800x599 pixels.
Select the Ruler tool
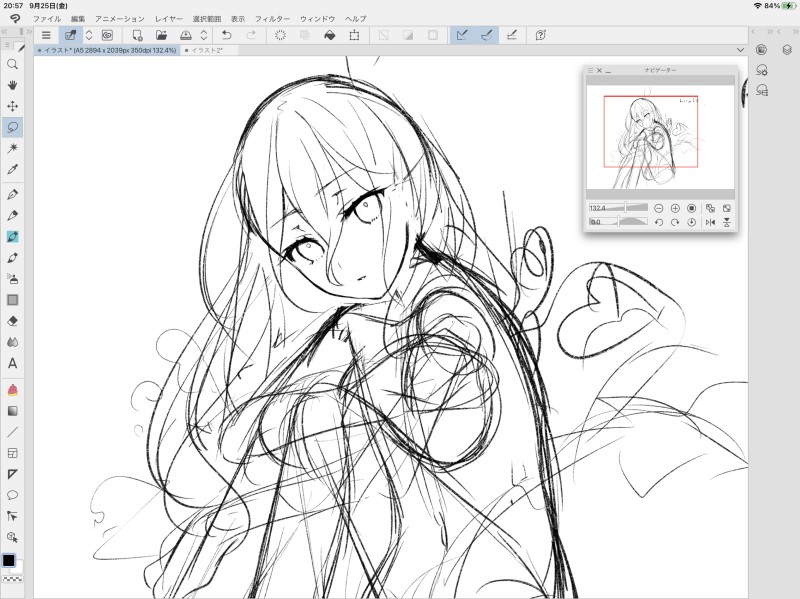[13, 474]
